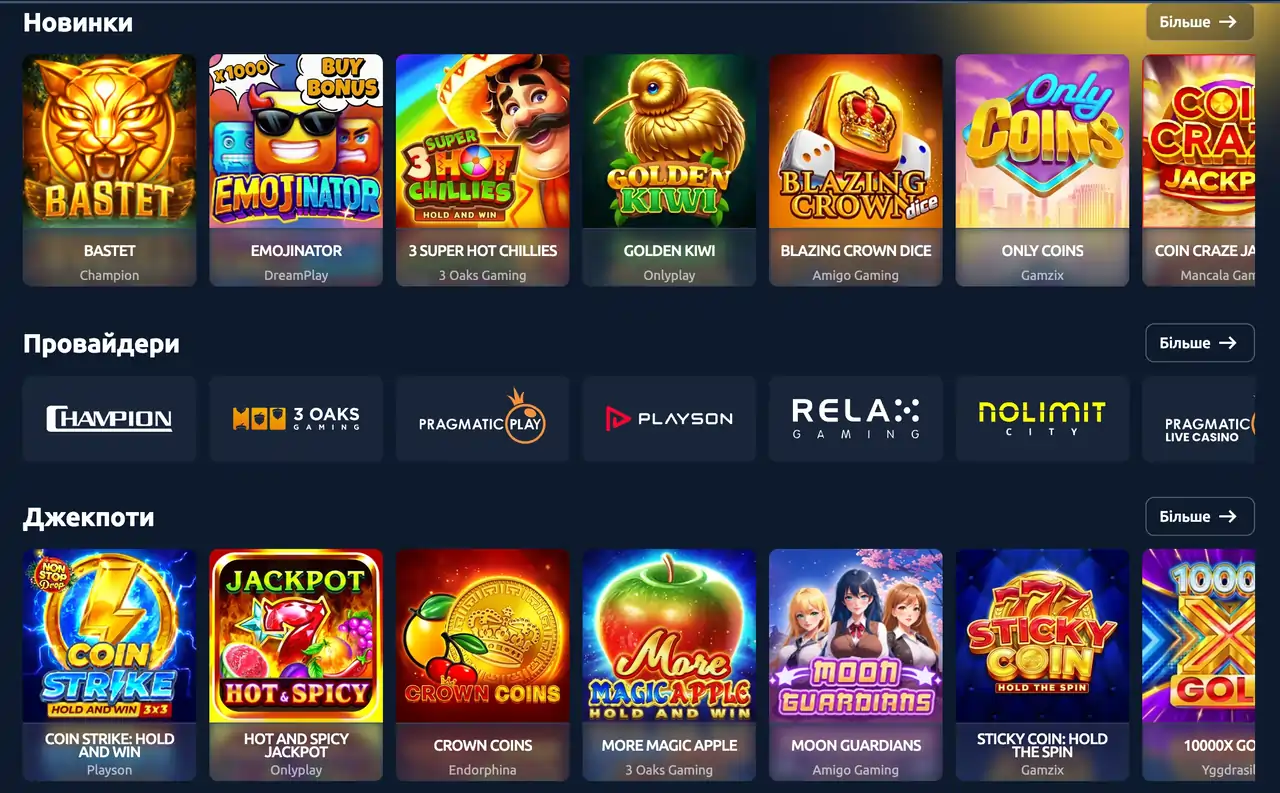Click the Moon Guardians game thumbnail
This screenshot has height=793, width=1280.
click(x=856, y=665)
